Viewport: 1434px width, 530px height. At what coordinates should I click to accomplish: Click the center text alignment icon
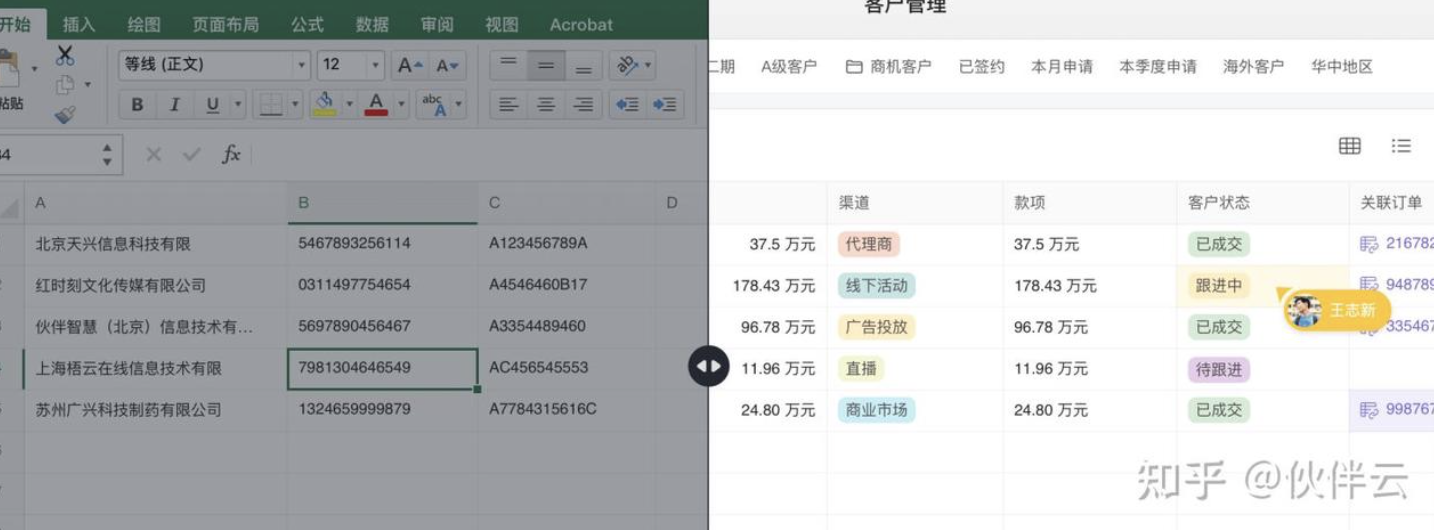click(x=546, y=104)
